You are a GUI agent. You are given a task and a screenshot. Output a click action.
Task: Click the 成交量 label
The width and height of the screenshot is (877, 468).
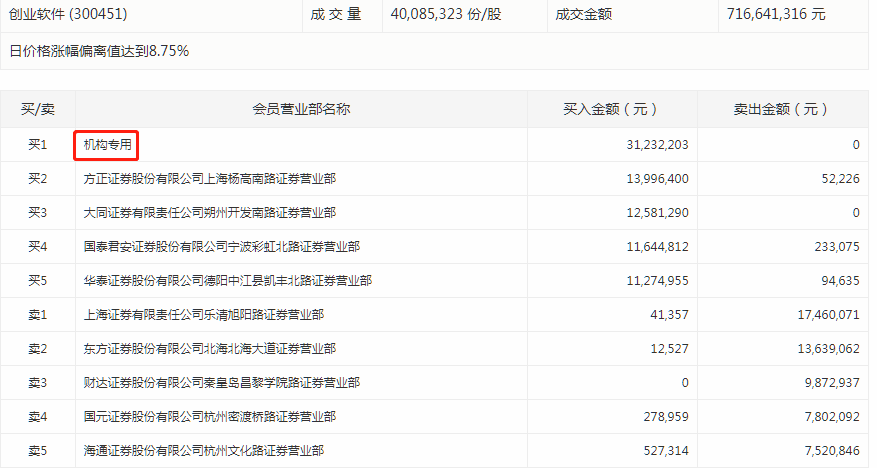pos(336,14)
